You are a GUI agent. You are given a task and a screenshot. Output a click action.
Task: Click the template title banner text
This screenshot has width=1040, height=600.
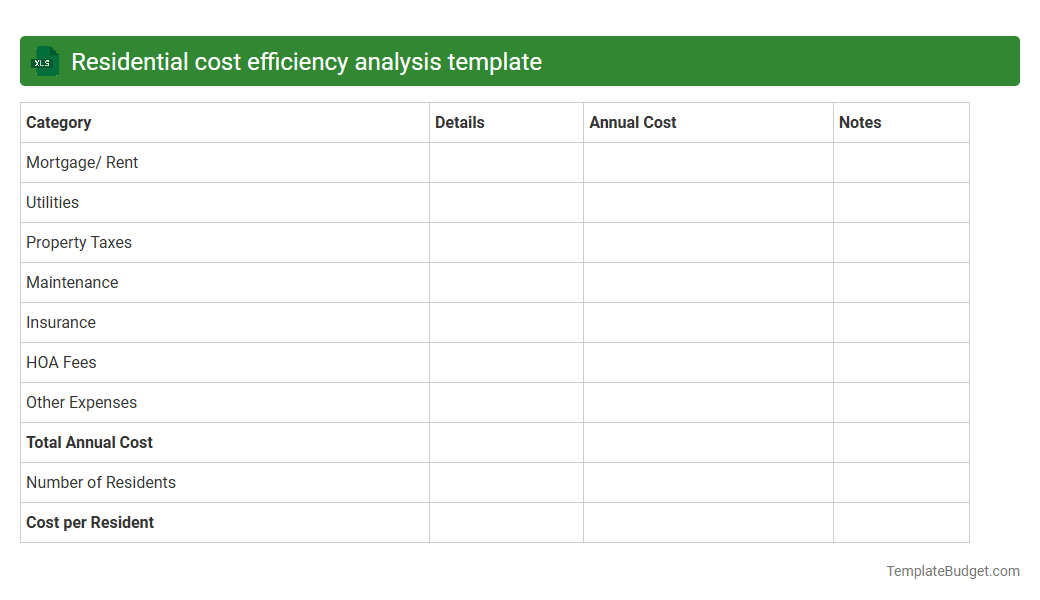click(x=305, y=61)
